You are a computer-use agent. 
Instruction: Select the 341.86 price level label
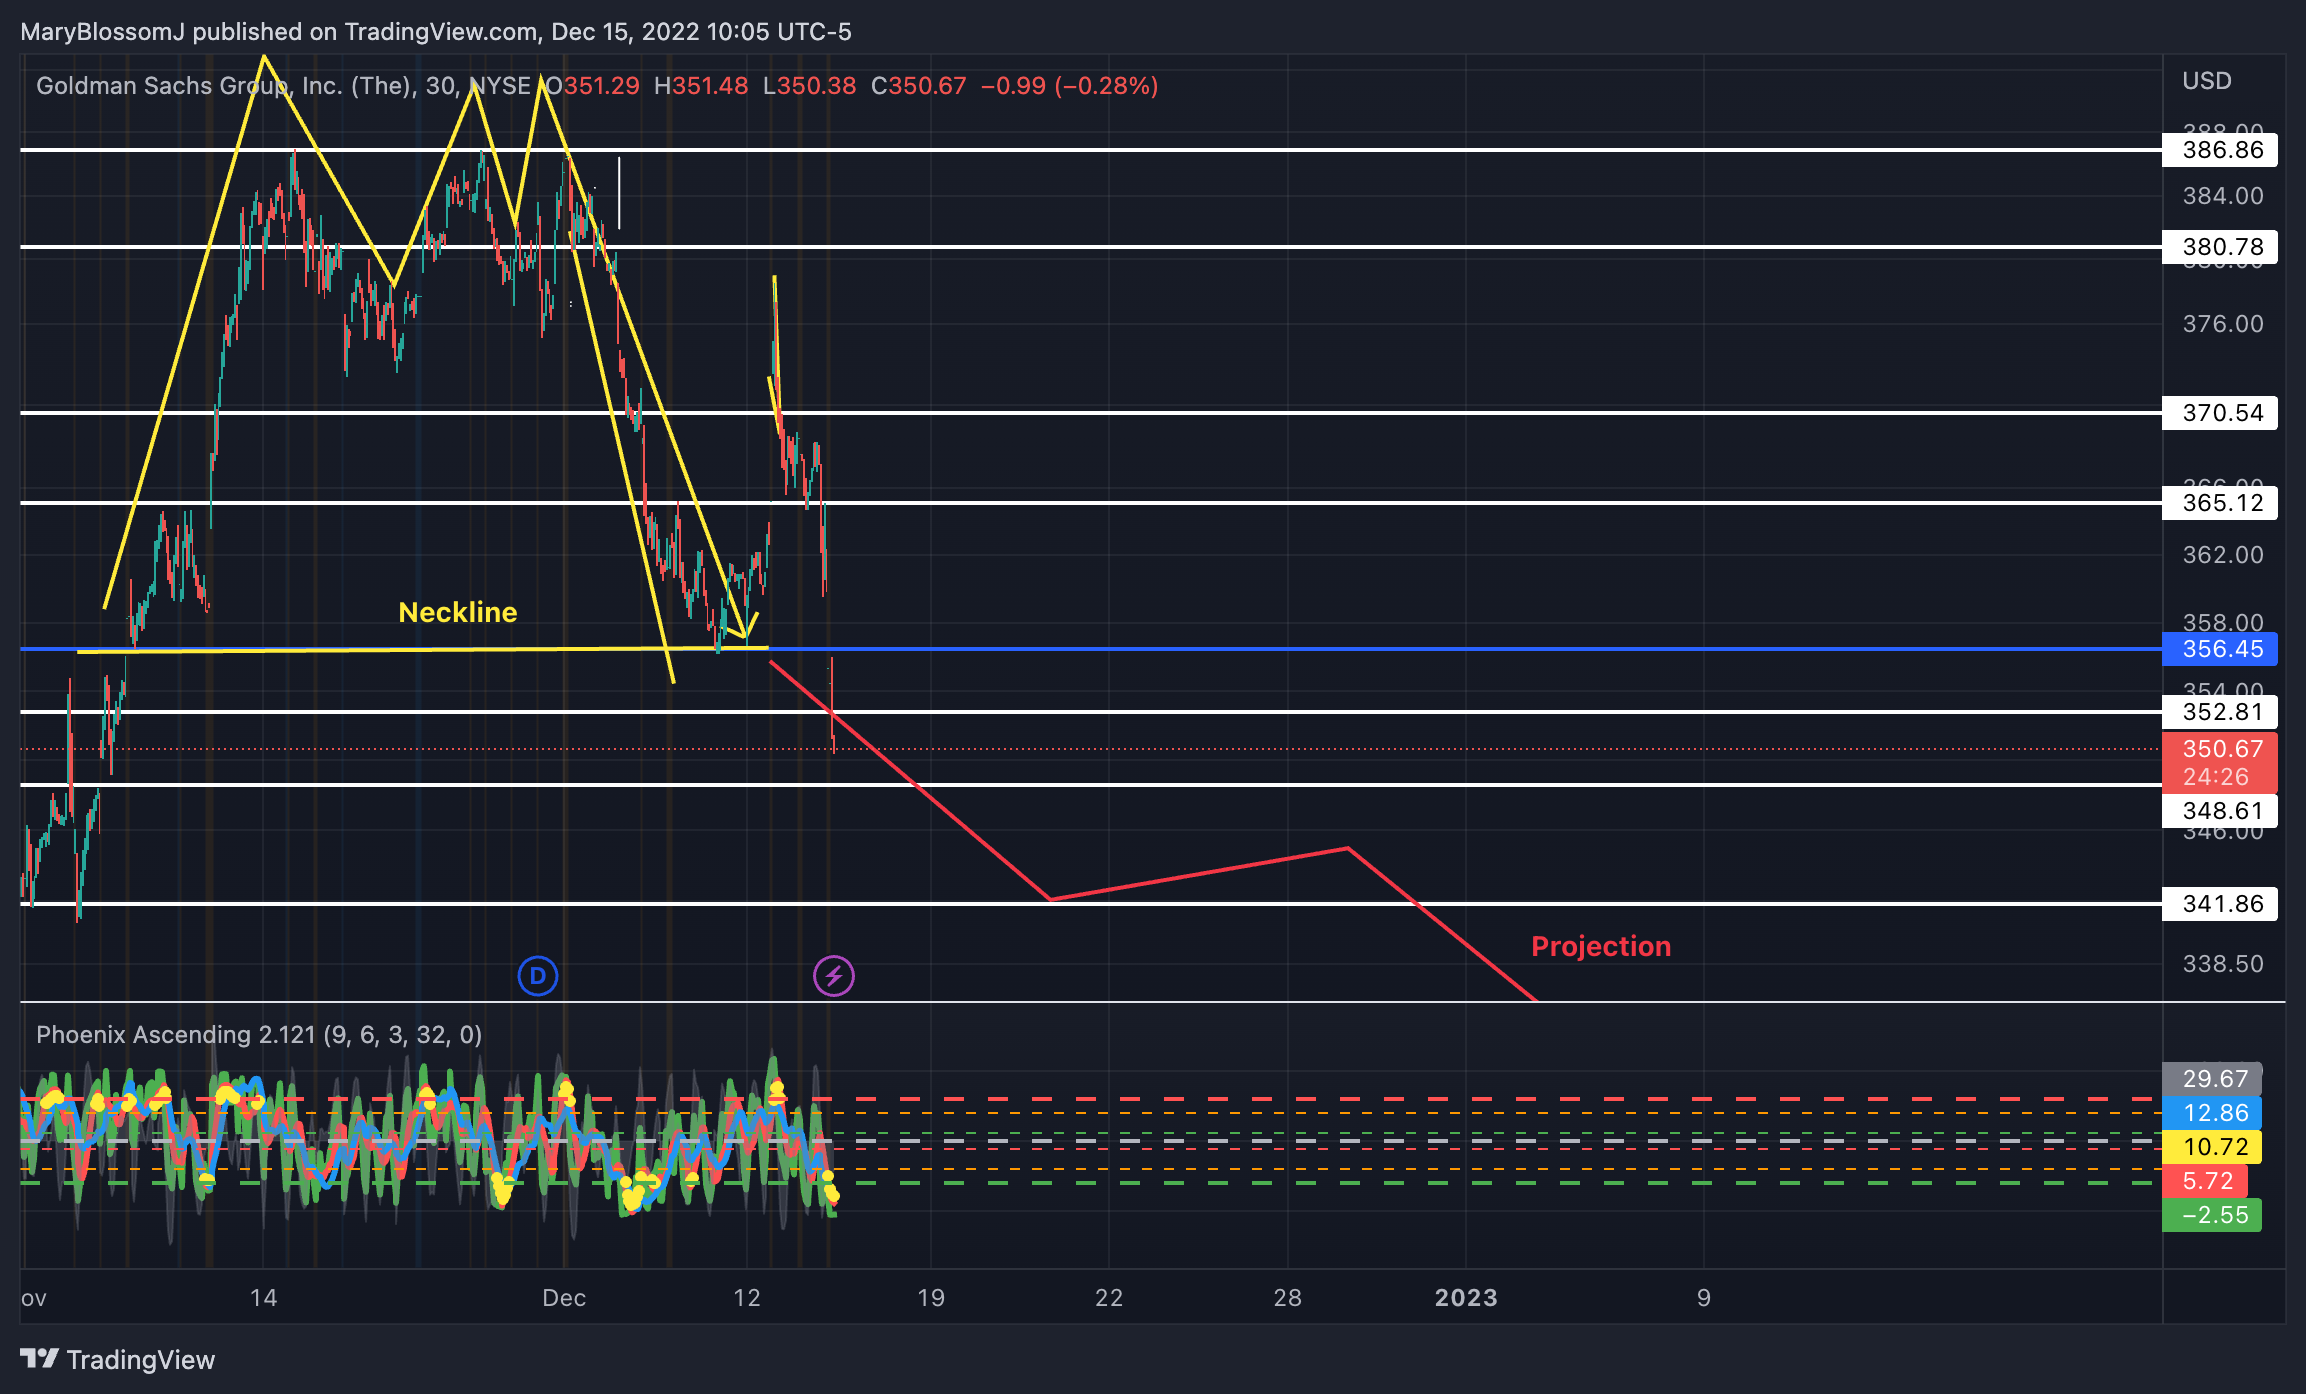point(2220,904)
